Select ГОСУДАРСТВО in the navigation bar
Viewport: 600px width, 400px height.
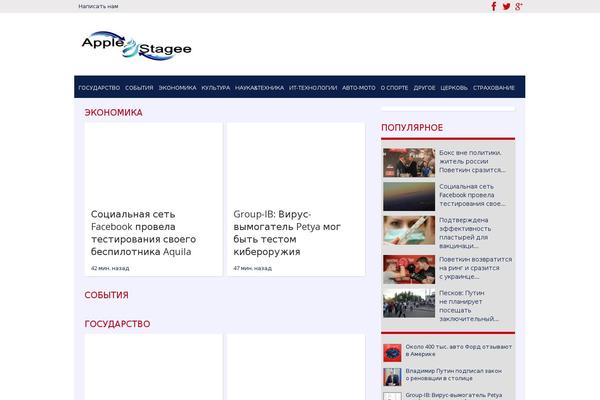click(99, 88)
